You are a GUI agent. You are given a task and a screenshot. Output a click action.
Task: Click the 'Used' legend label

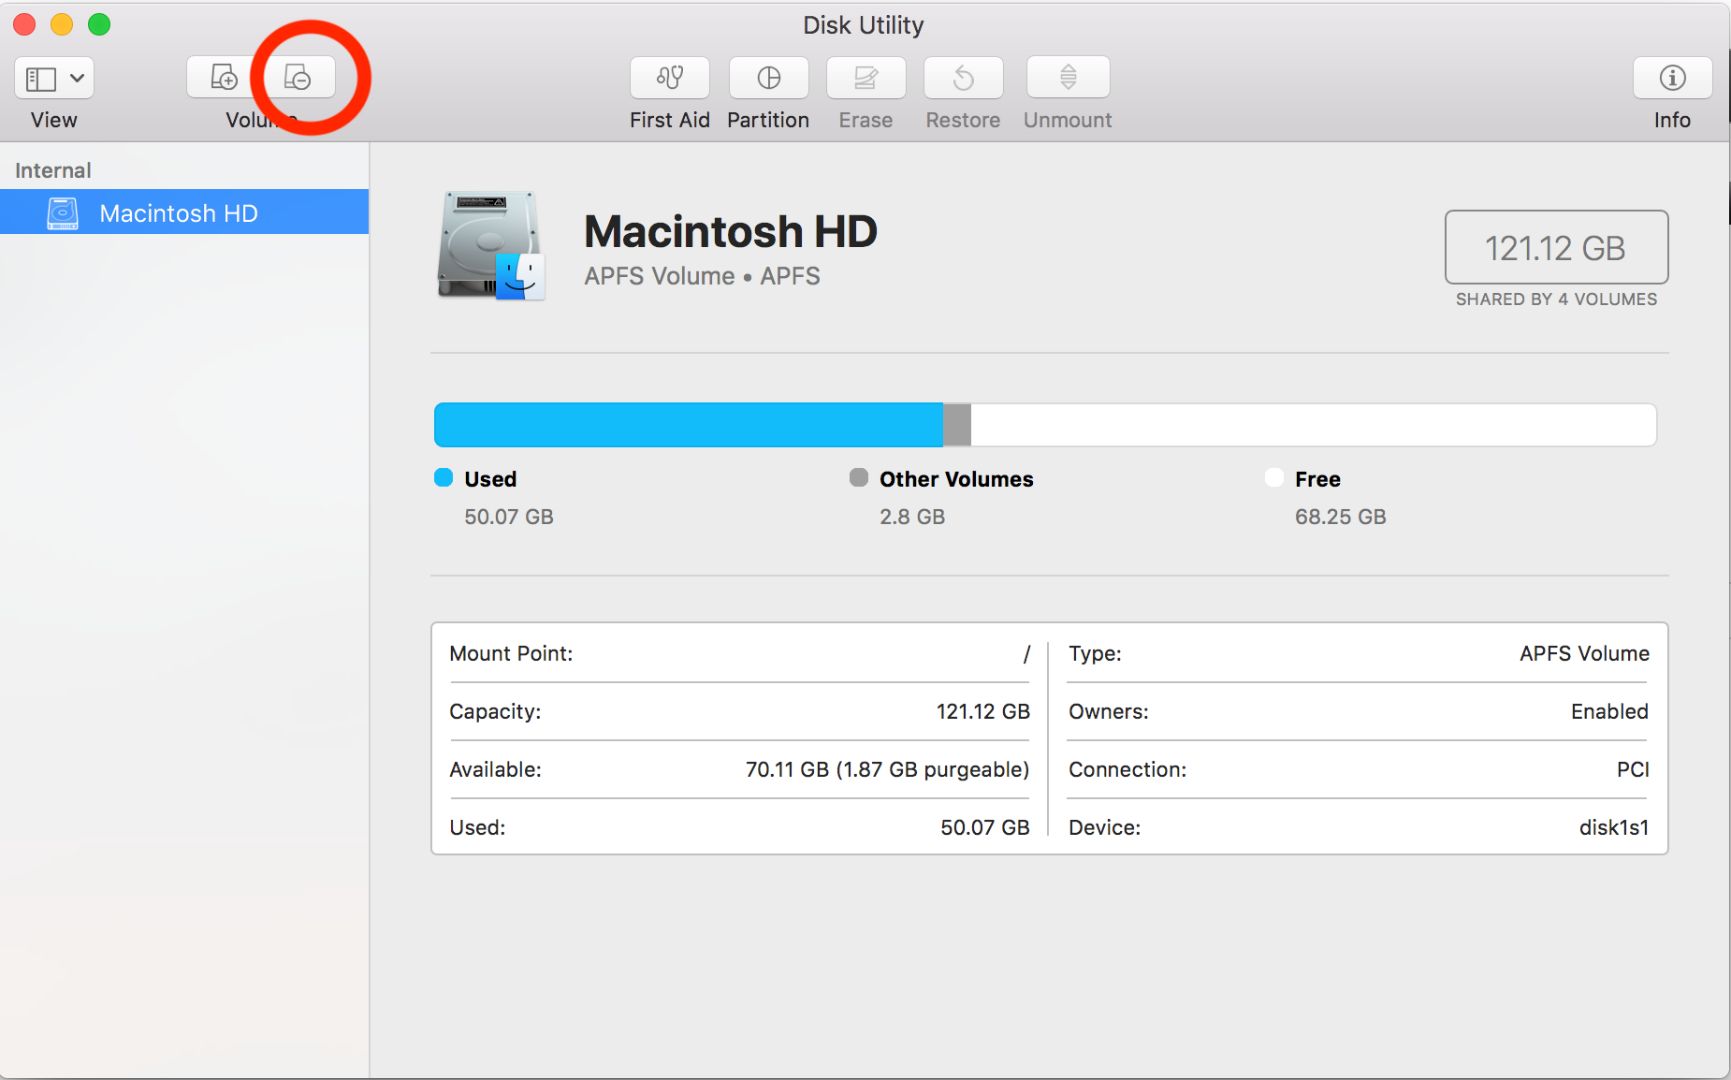(x=491, y=479)
